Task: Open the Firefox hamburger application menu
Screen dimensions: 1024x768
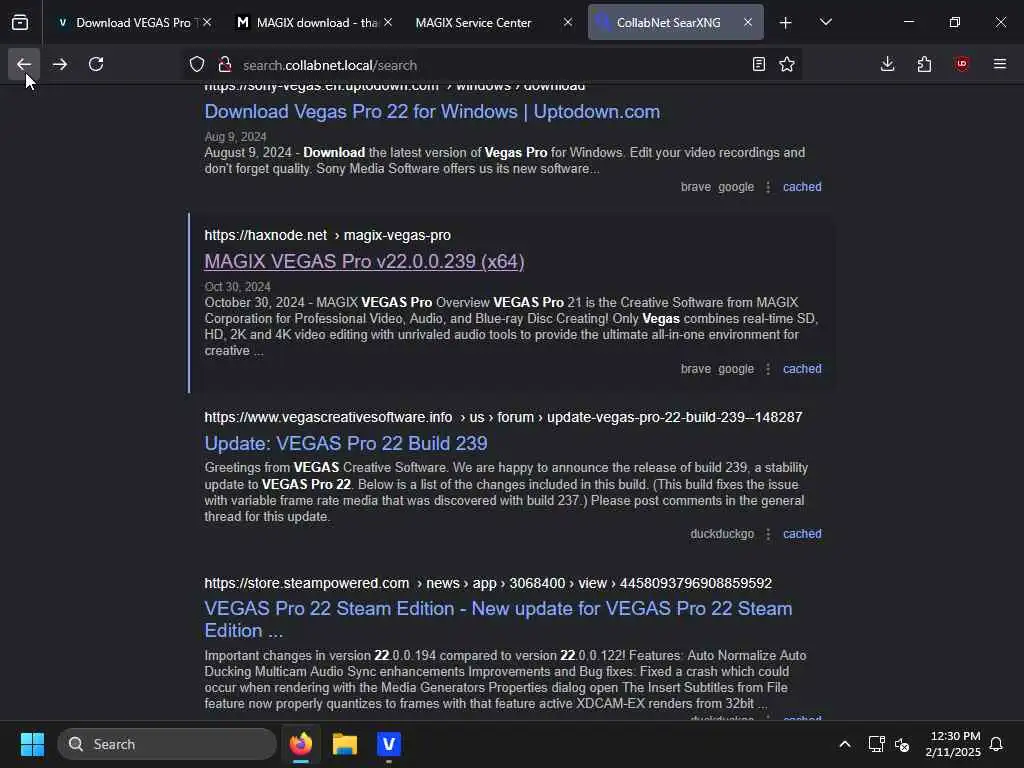Action: 999,64
